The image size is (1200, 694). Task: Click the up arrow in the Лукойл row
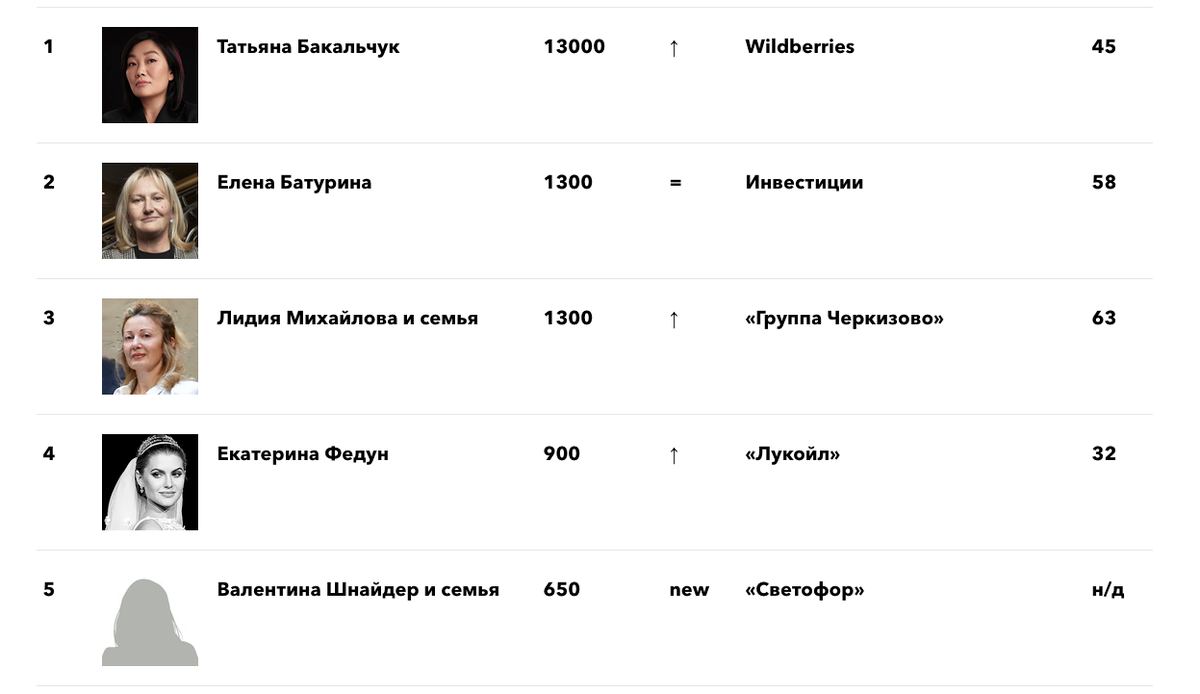pyautogui.click(x=674, y=455)
